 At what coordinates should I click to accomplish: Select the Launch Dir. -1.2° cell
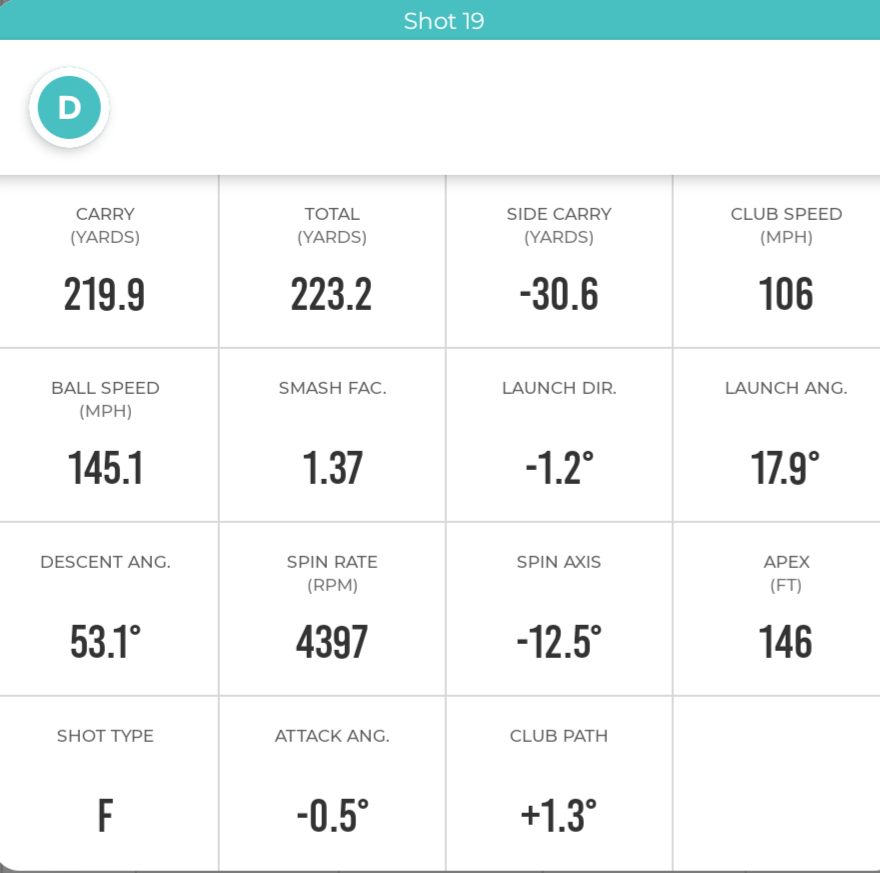tap(559, 435)
